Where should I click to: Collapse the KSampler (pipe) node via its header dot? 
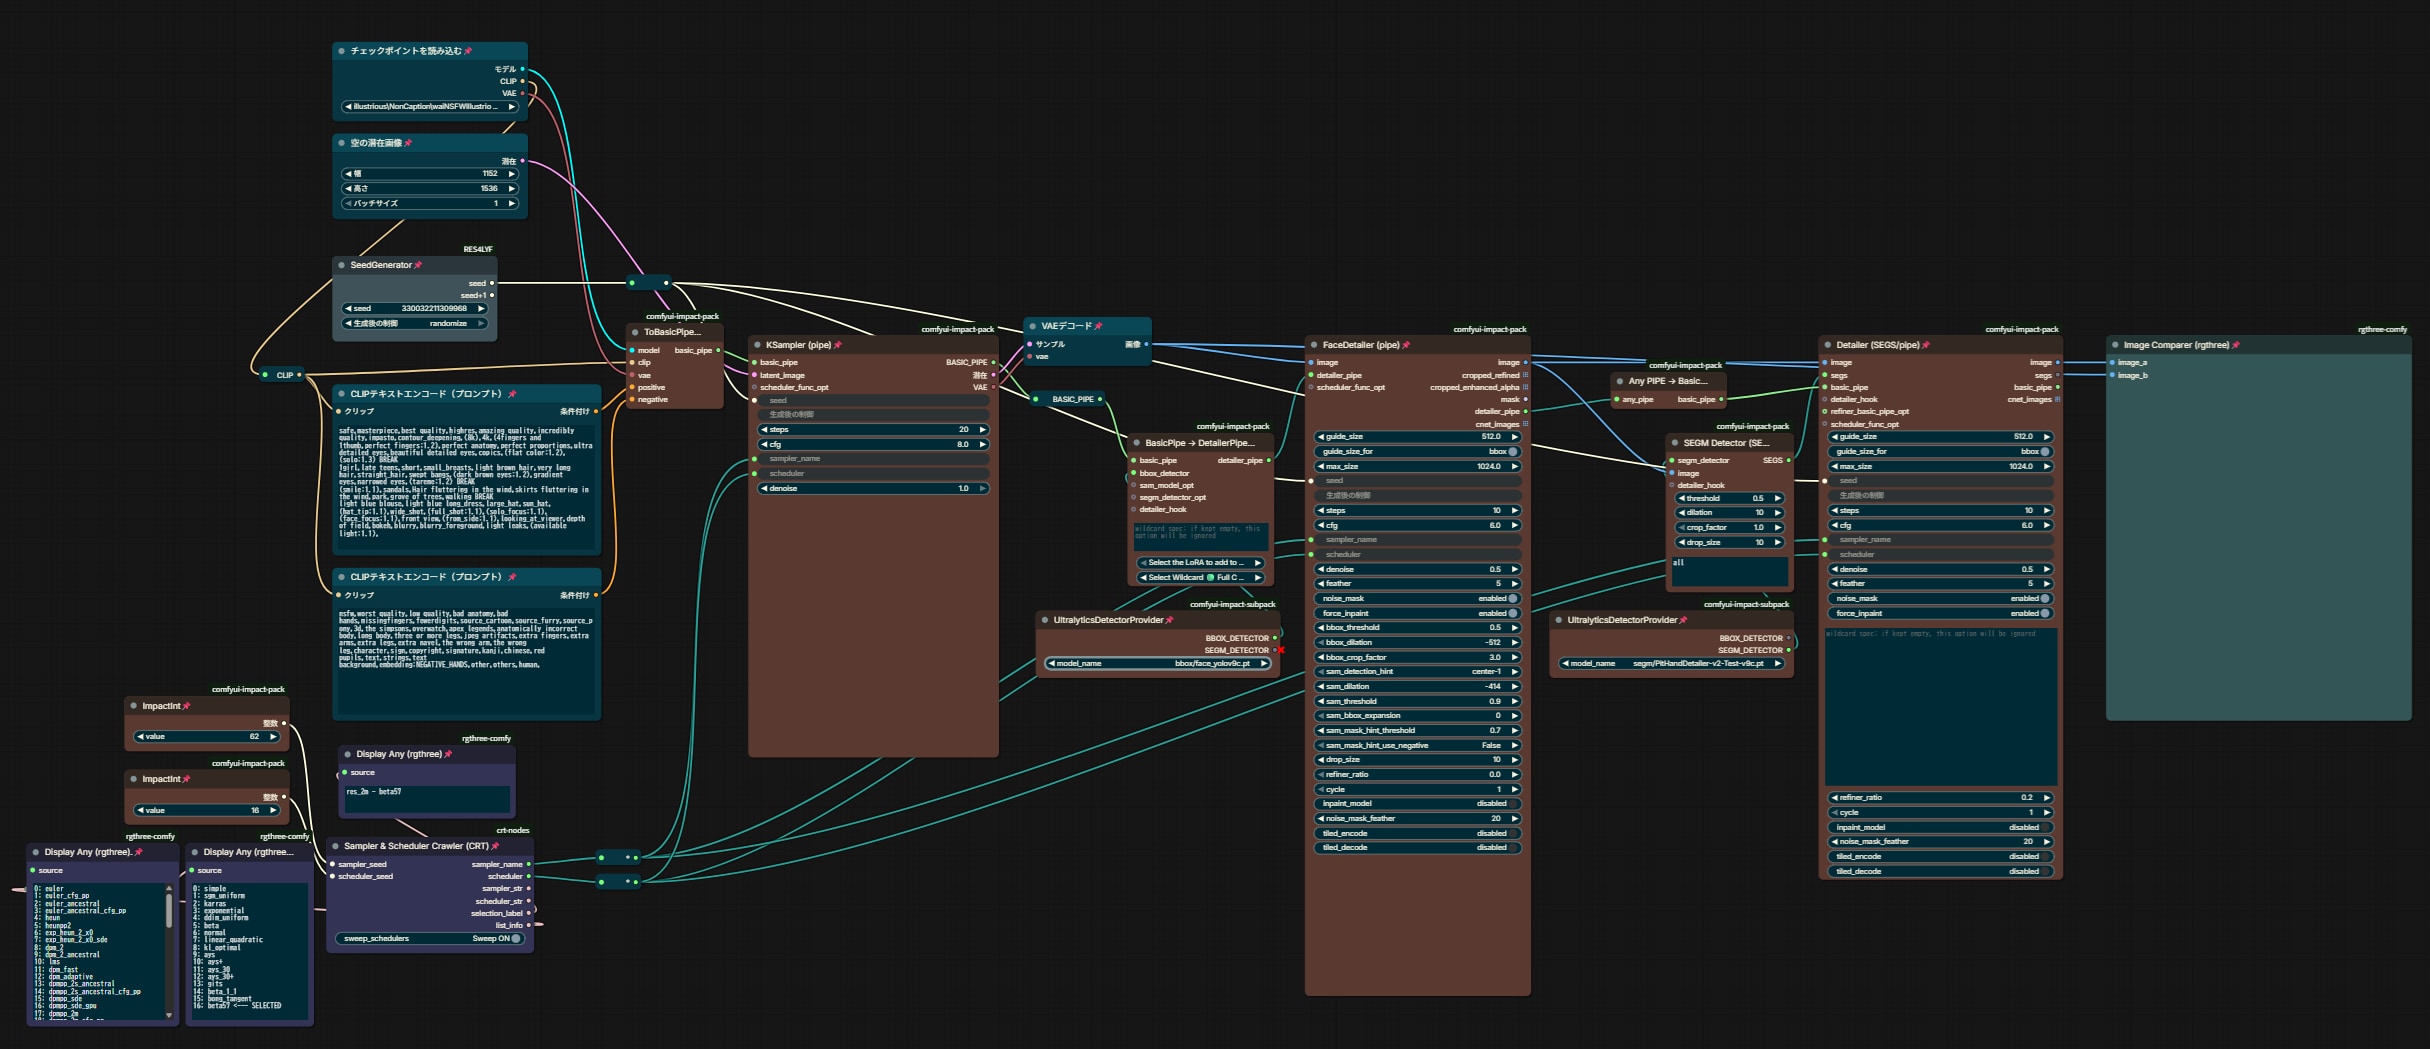tap(757, 345)
